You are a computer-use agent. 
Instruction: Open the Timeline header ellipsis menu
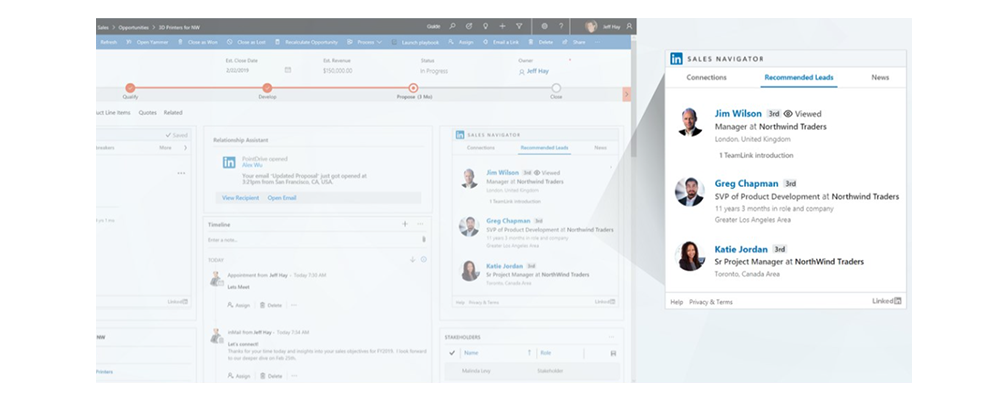[x=420, y=224]
